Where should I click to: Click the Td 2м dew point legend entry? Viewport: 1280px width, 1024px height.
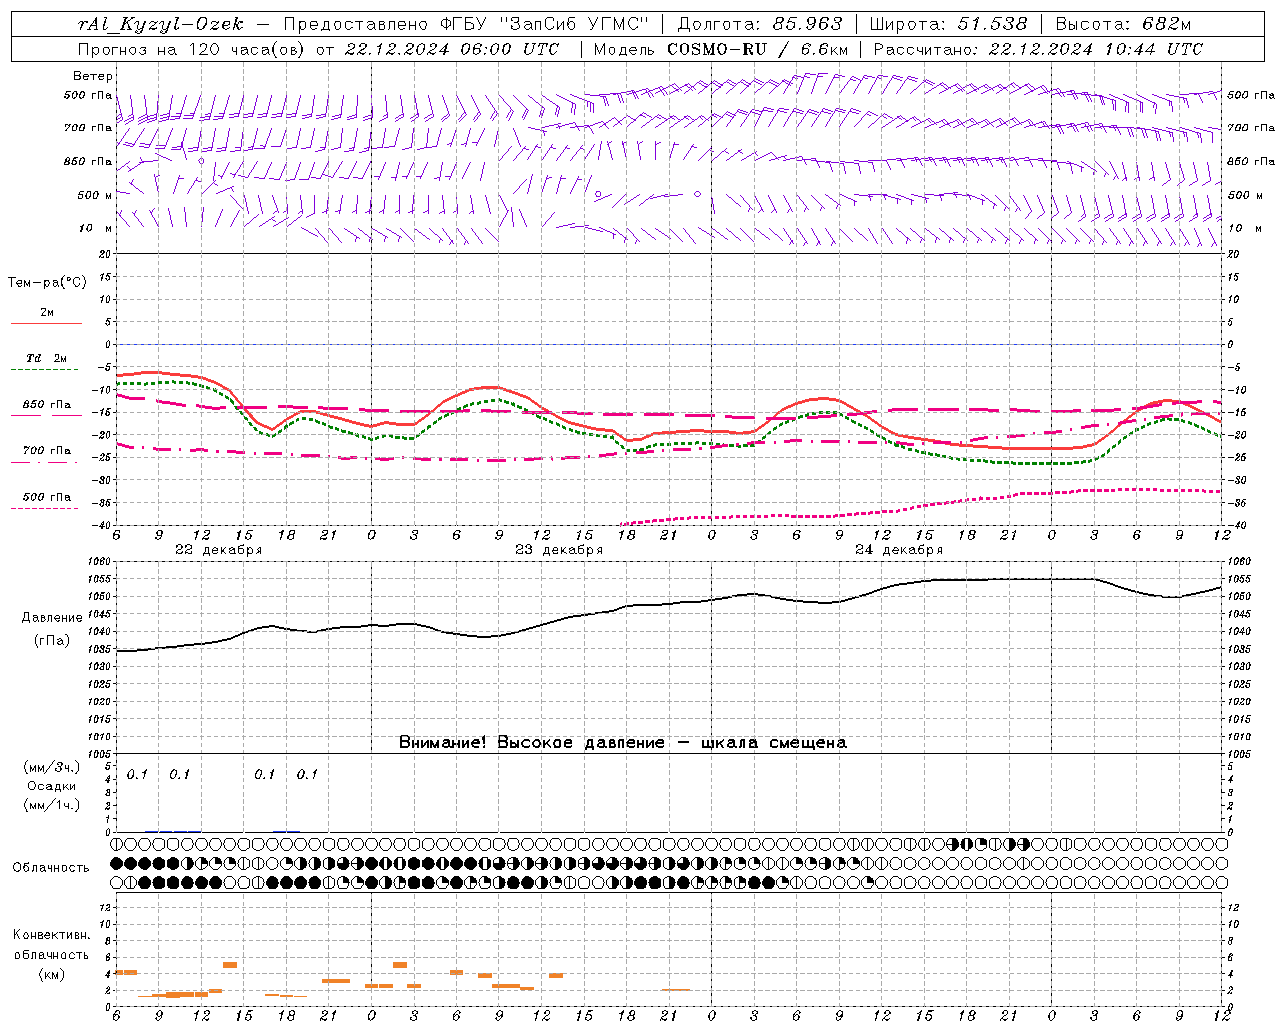(x=47, y=358)
